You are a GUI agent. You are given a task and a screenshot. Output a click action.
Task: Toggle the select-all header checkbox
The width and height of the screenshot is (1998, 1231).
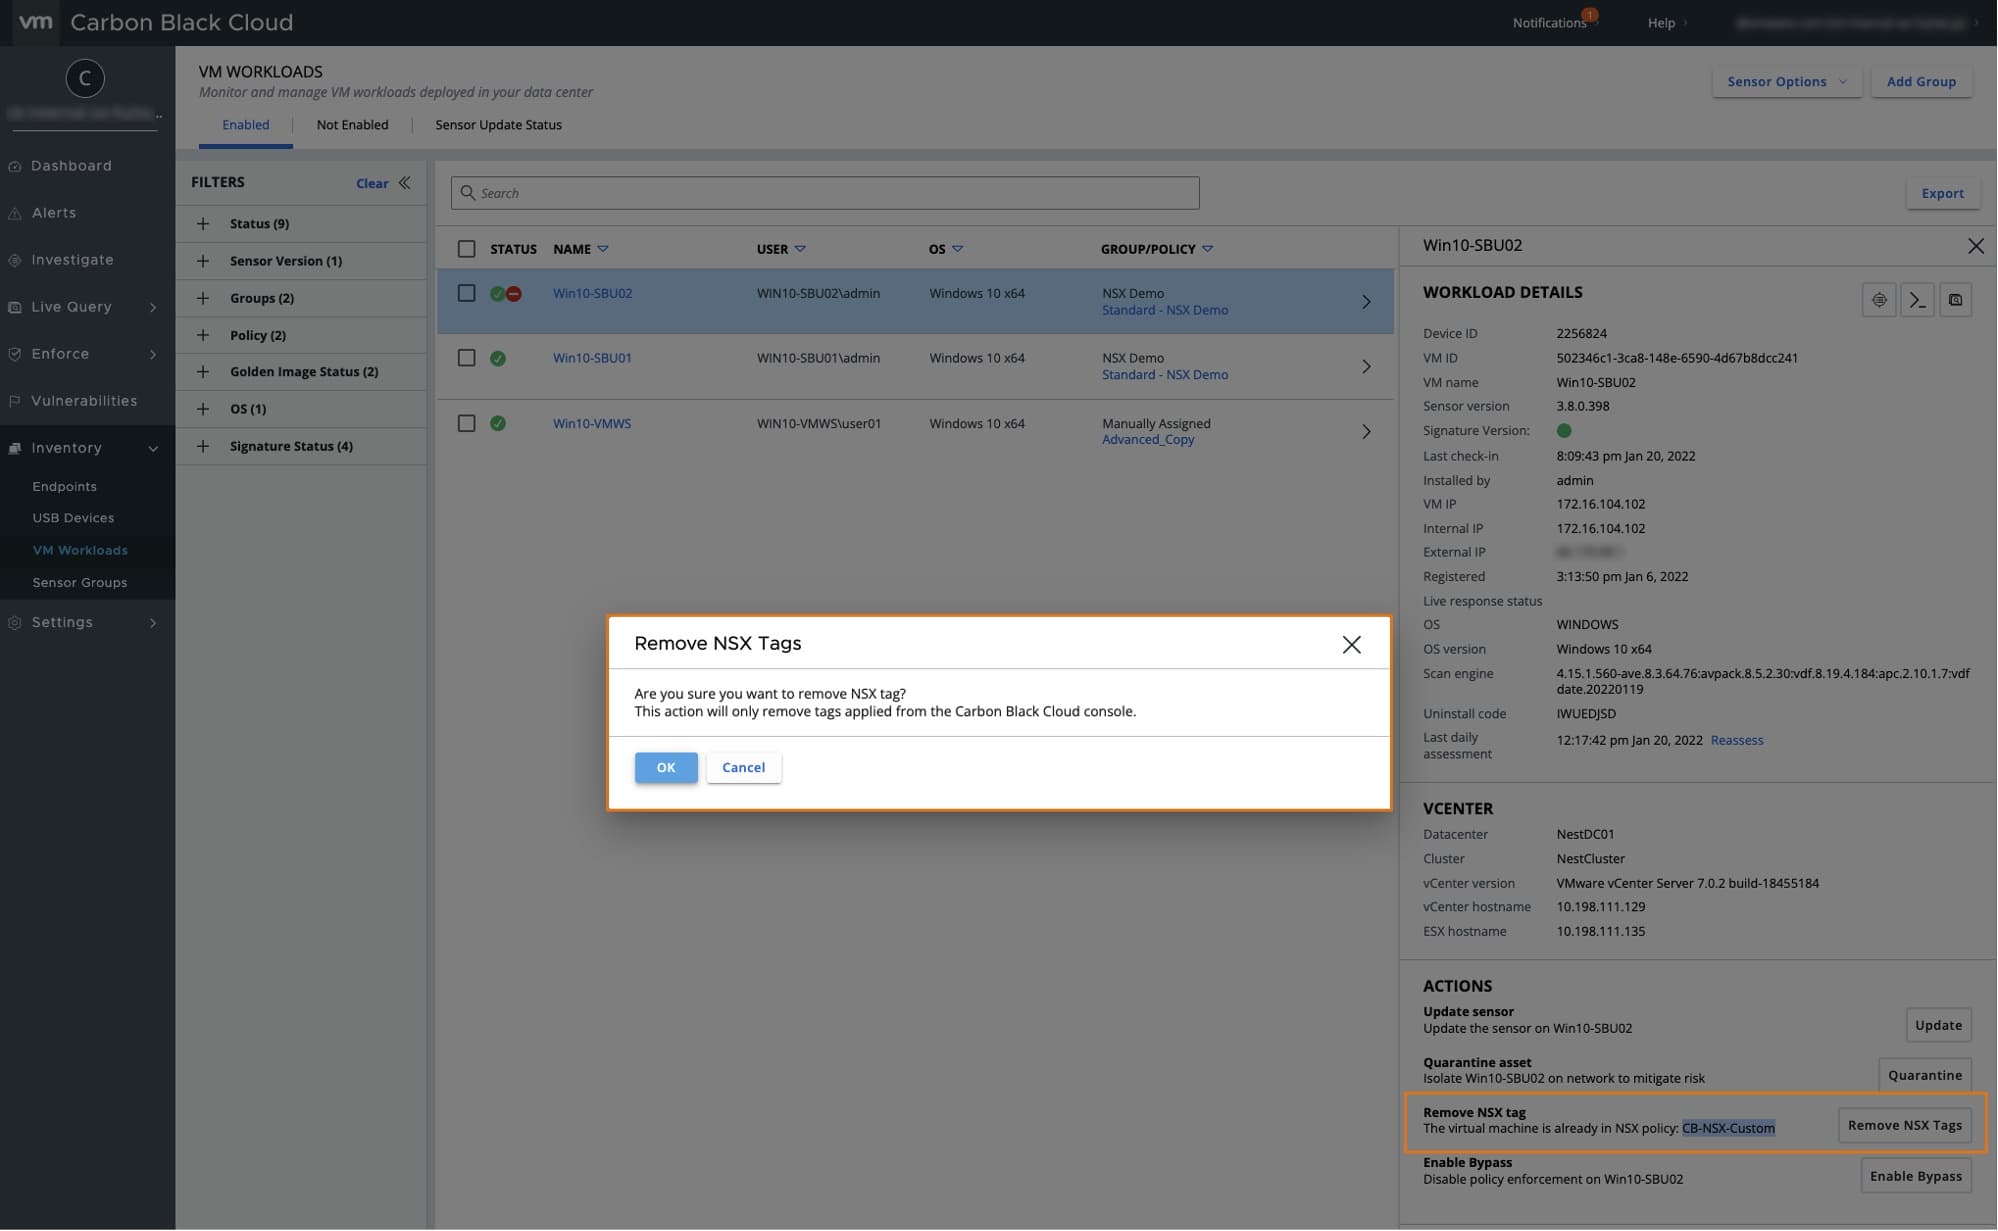[x=466, y=249]
